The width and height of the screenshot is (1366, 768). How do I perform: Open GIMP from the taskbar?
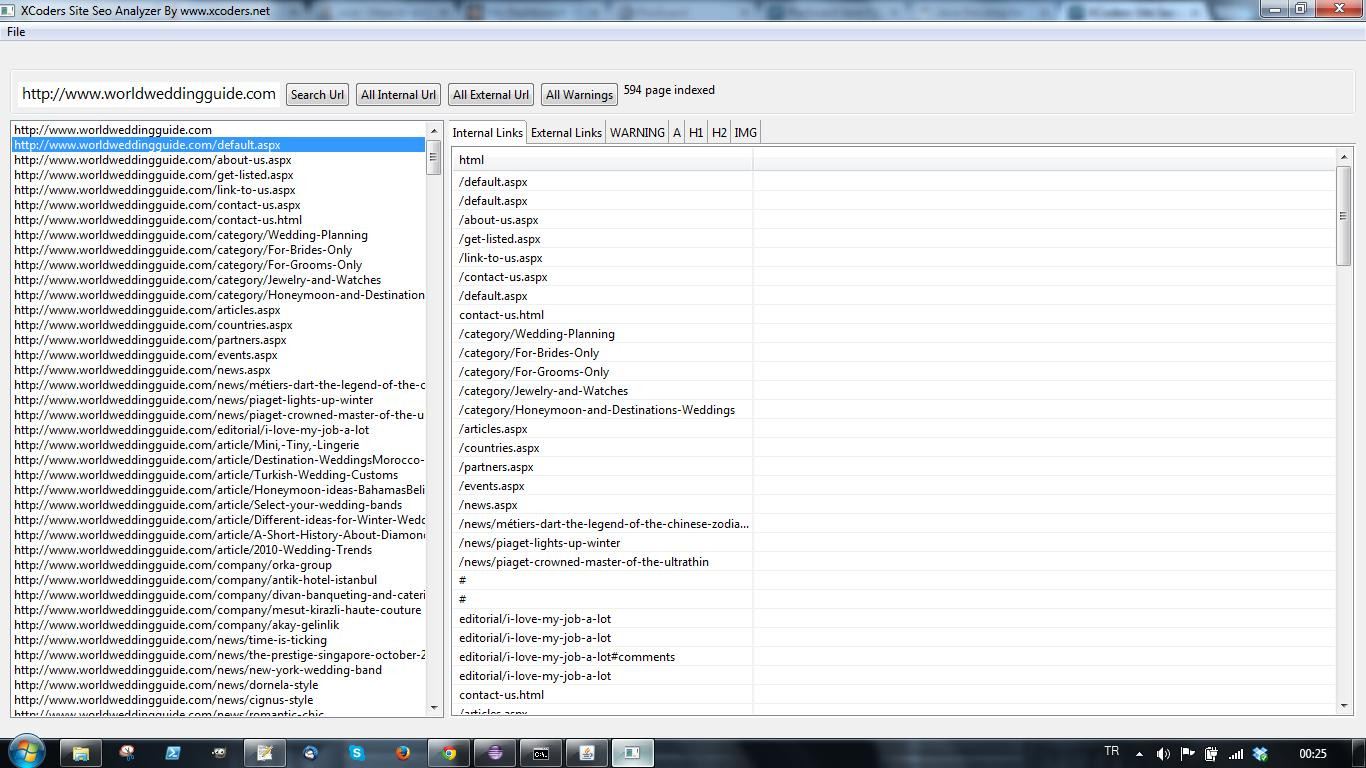[x=219, y=753]
